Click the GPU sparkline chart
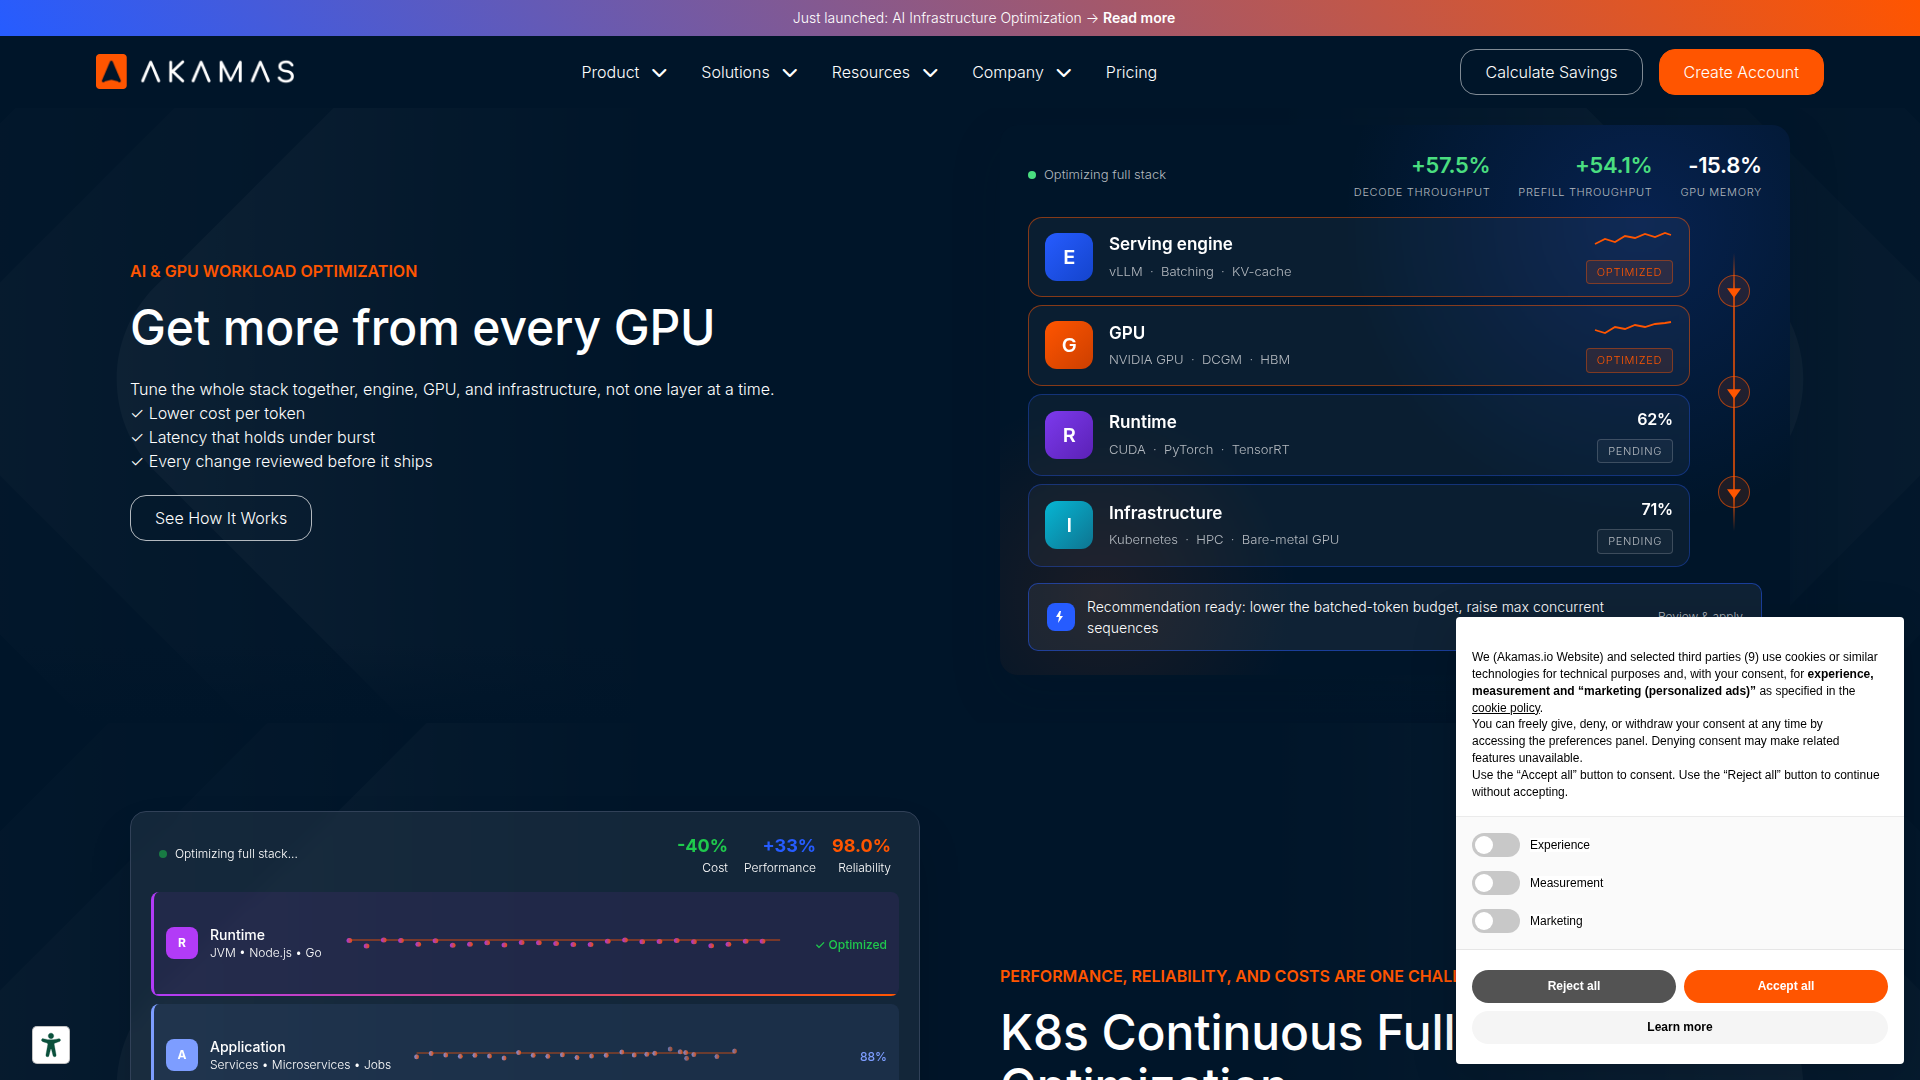 click(1632, 326)
